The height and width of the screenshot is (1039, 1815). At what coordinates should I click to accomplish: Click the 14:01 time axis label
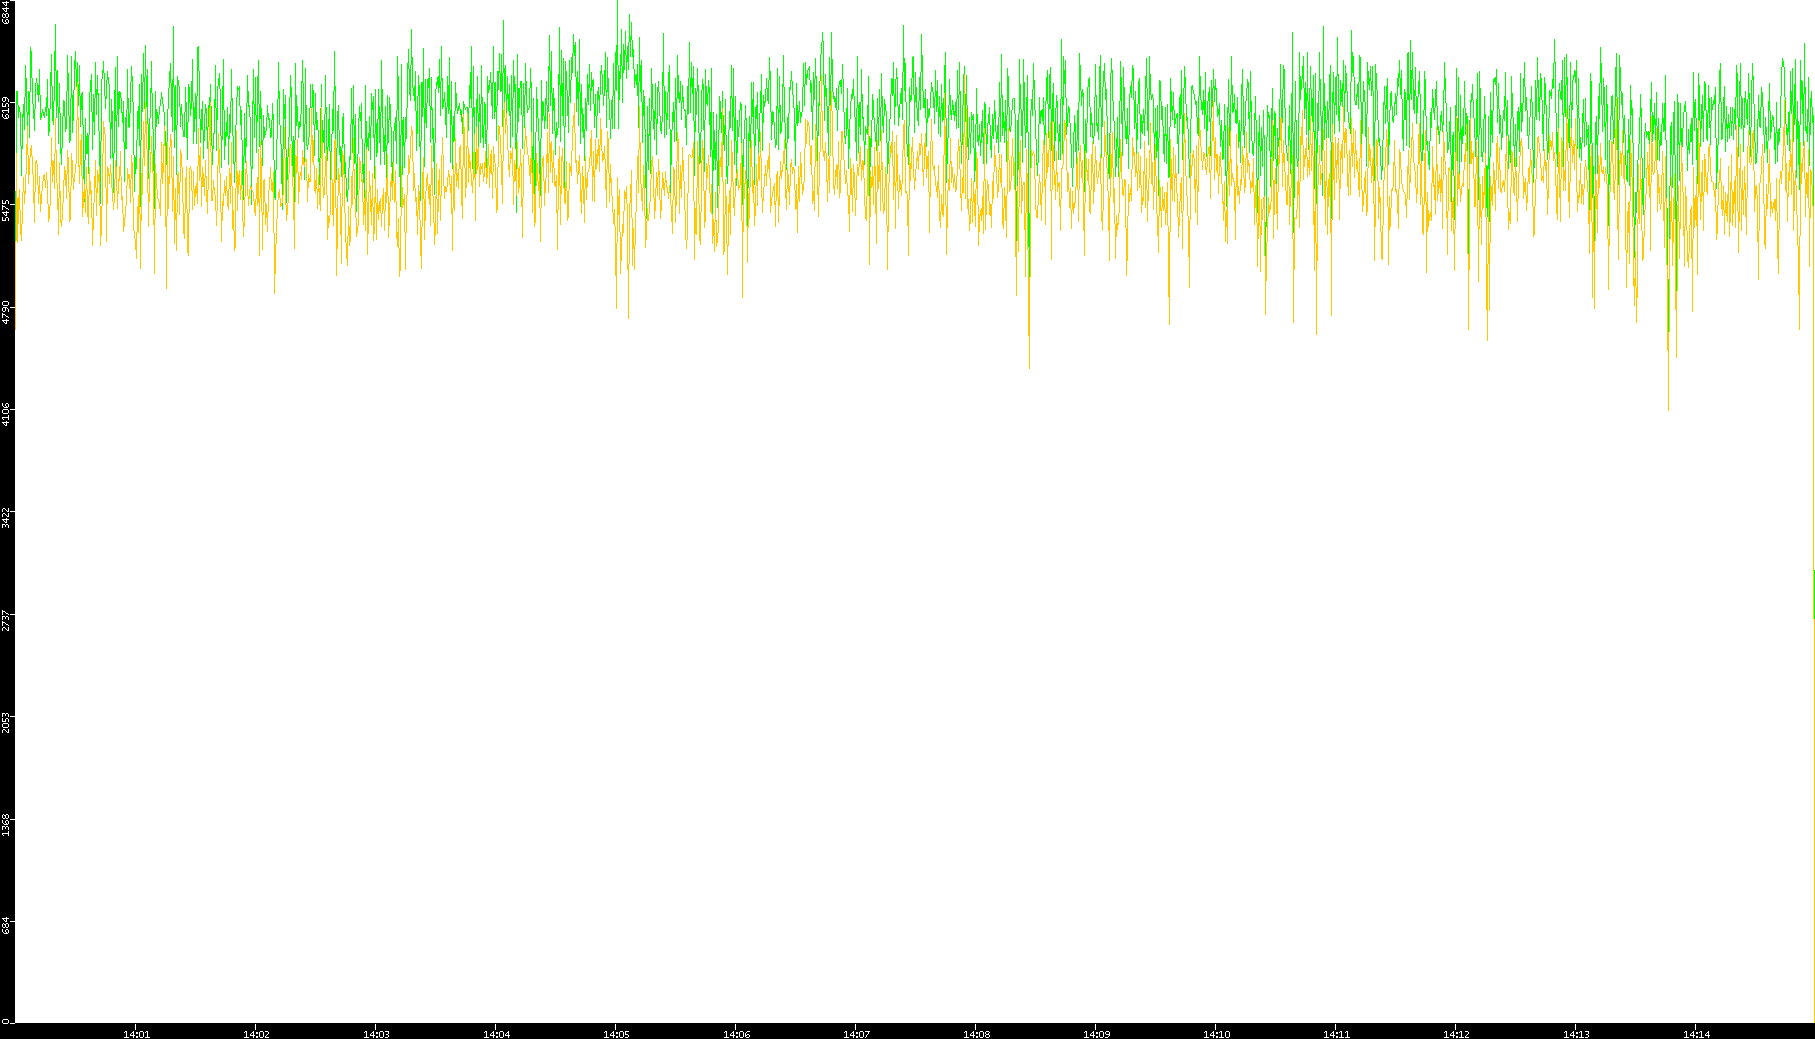tap(136, 1034)
